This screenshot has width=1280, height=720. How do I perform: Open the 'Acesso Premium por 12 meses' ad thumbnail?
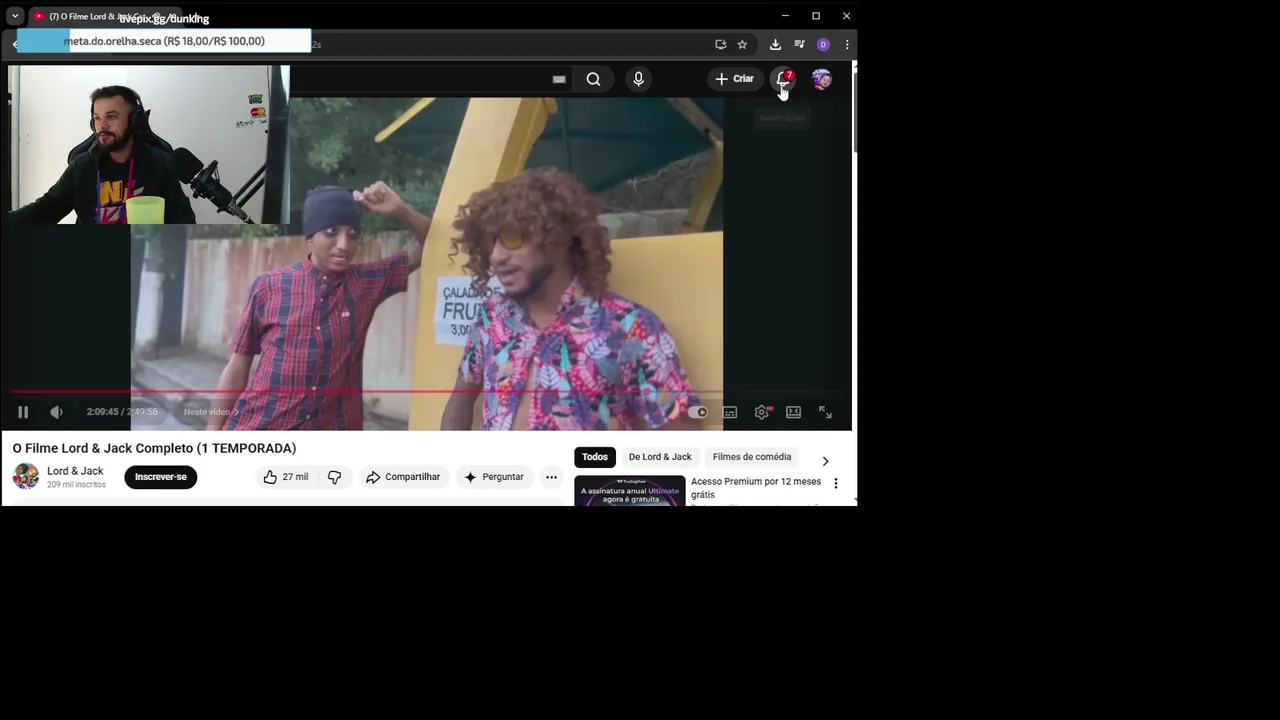tap(630, 491)
